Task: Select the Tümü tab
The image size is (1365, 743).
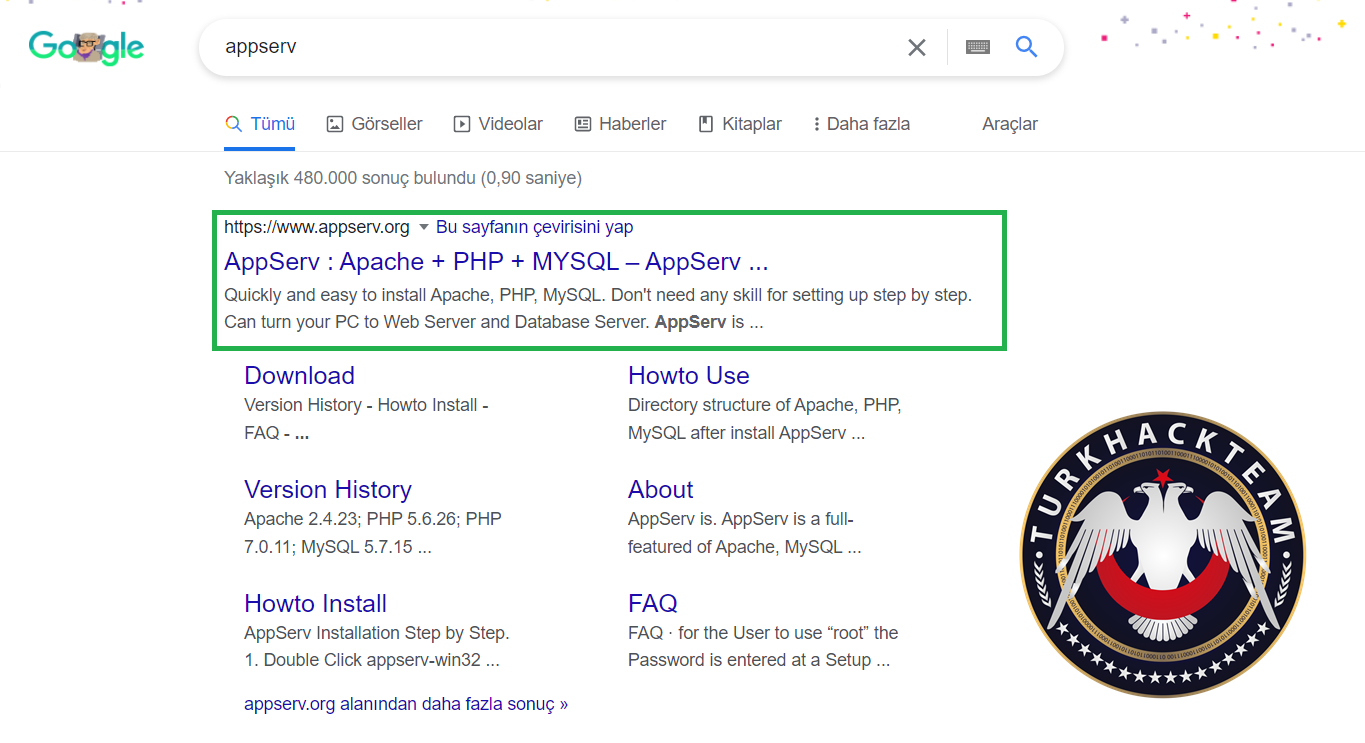Action: [260, 124]
